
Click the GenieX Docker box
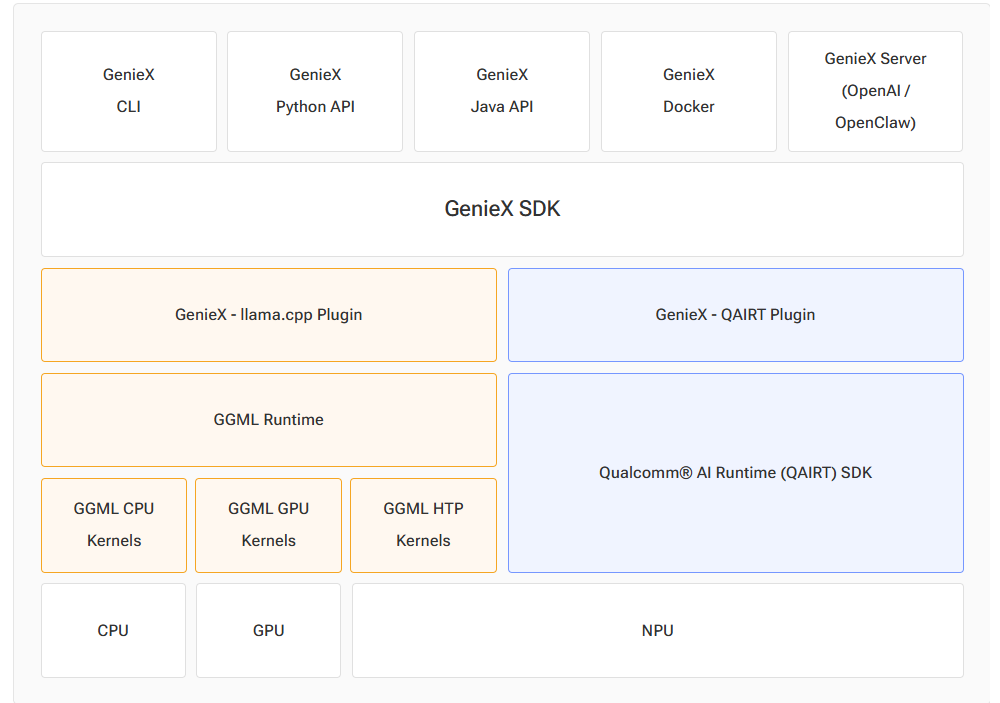[689, 91]
